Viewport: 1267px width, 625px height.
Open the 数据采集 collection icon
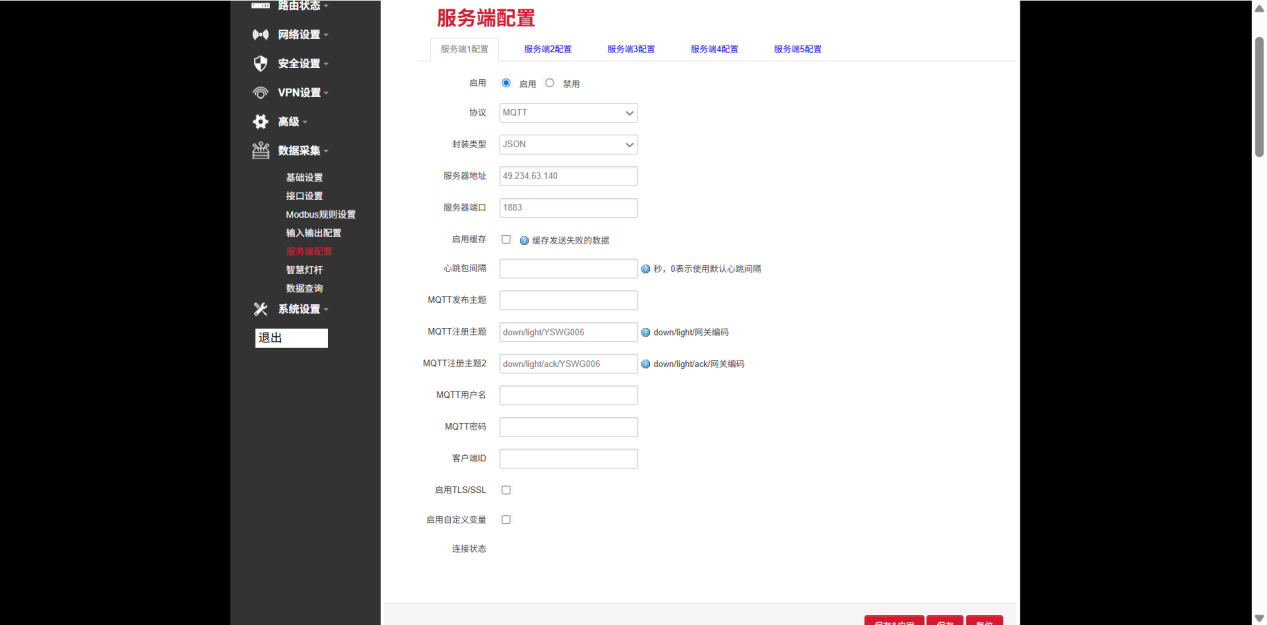(x=261, y=150)
